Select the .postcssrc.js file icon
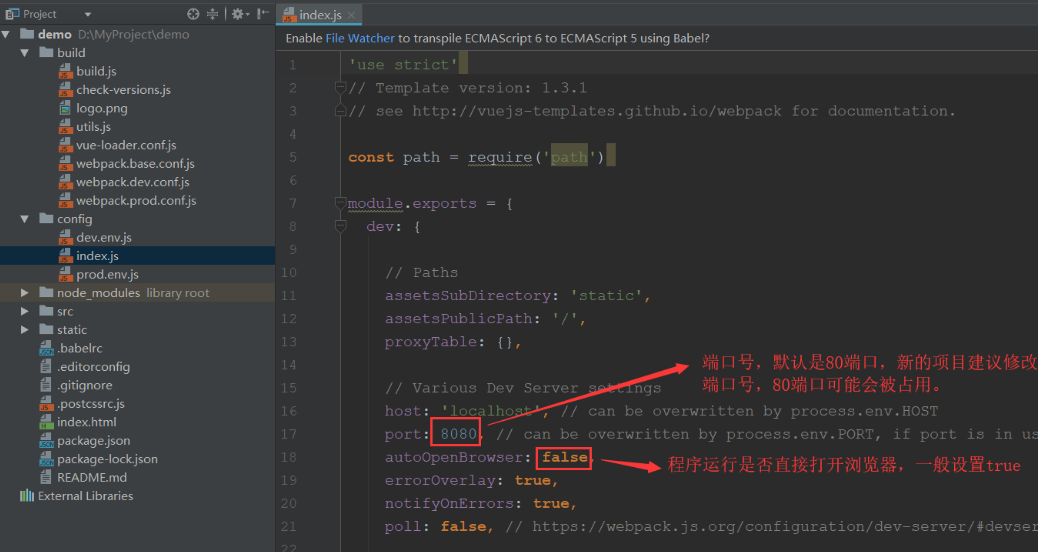Viewport: 1045px width, 552px height. (x=46, y=403)
